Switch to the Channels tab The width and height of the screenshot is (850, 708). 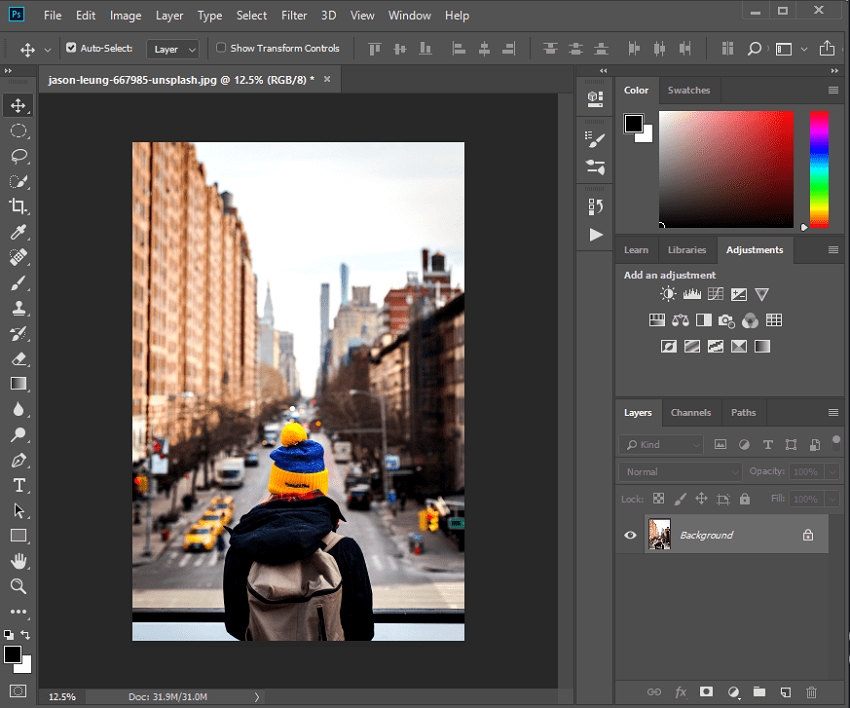tap(690, 412)
